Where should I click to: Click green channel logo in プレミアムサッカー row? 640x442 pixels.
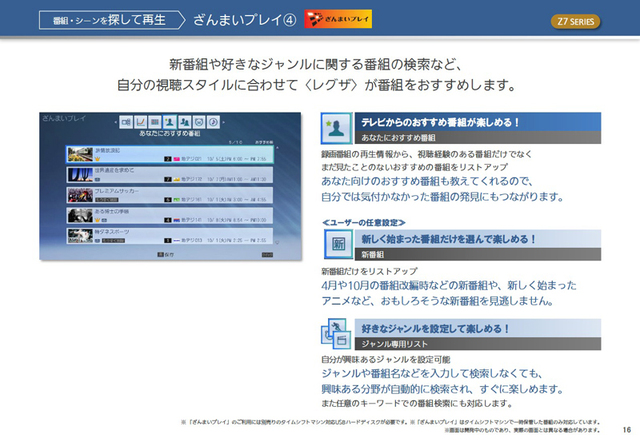[177, 200]
